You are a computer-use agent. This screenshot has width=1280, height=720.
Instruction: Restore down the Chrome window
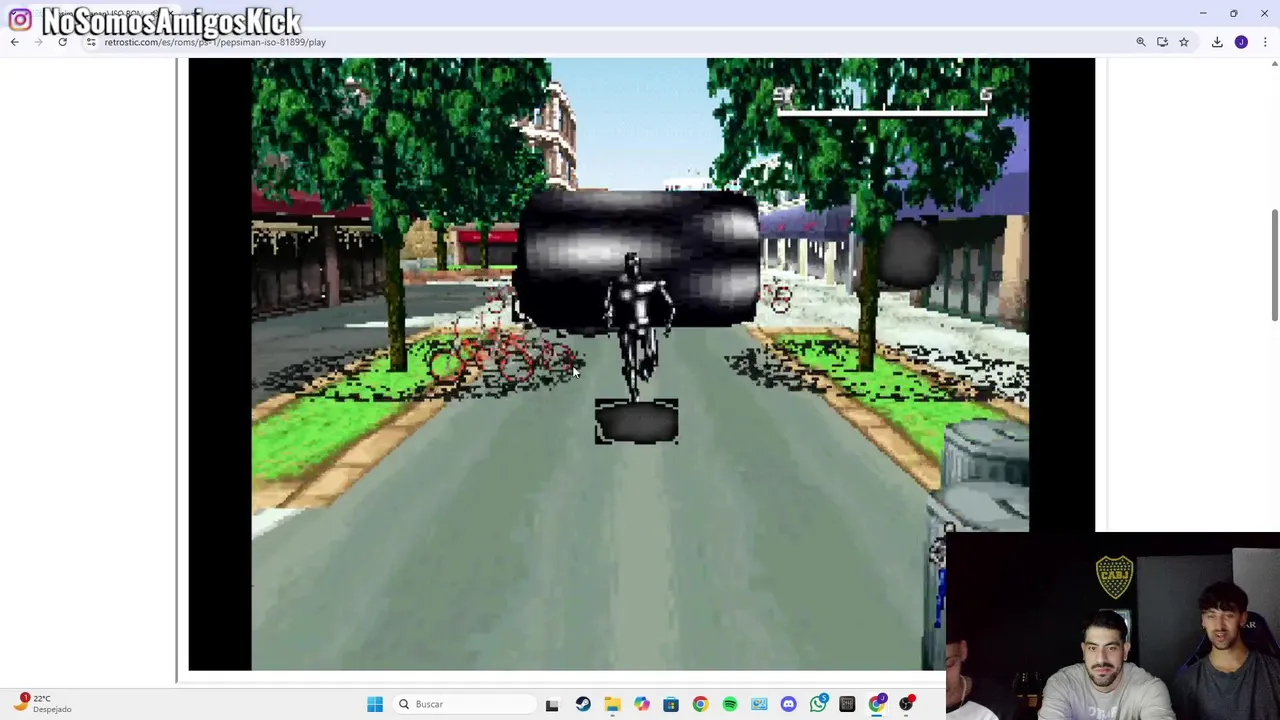coord(1234,13)
